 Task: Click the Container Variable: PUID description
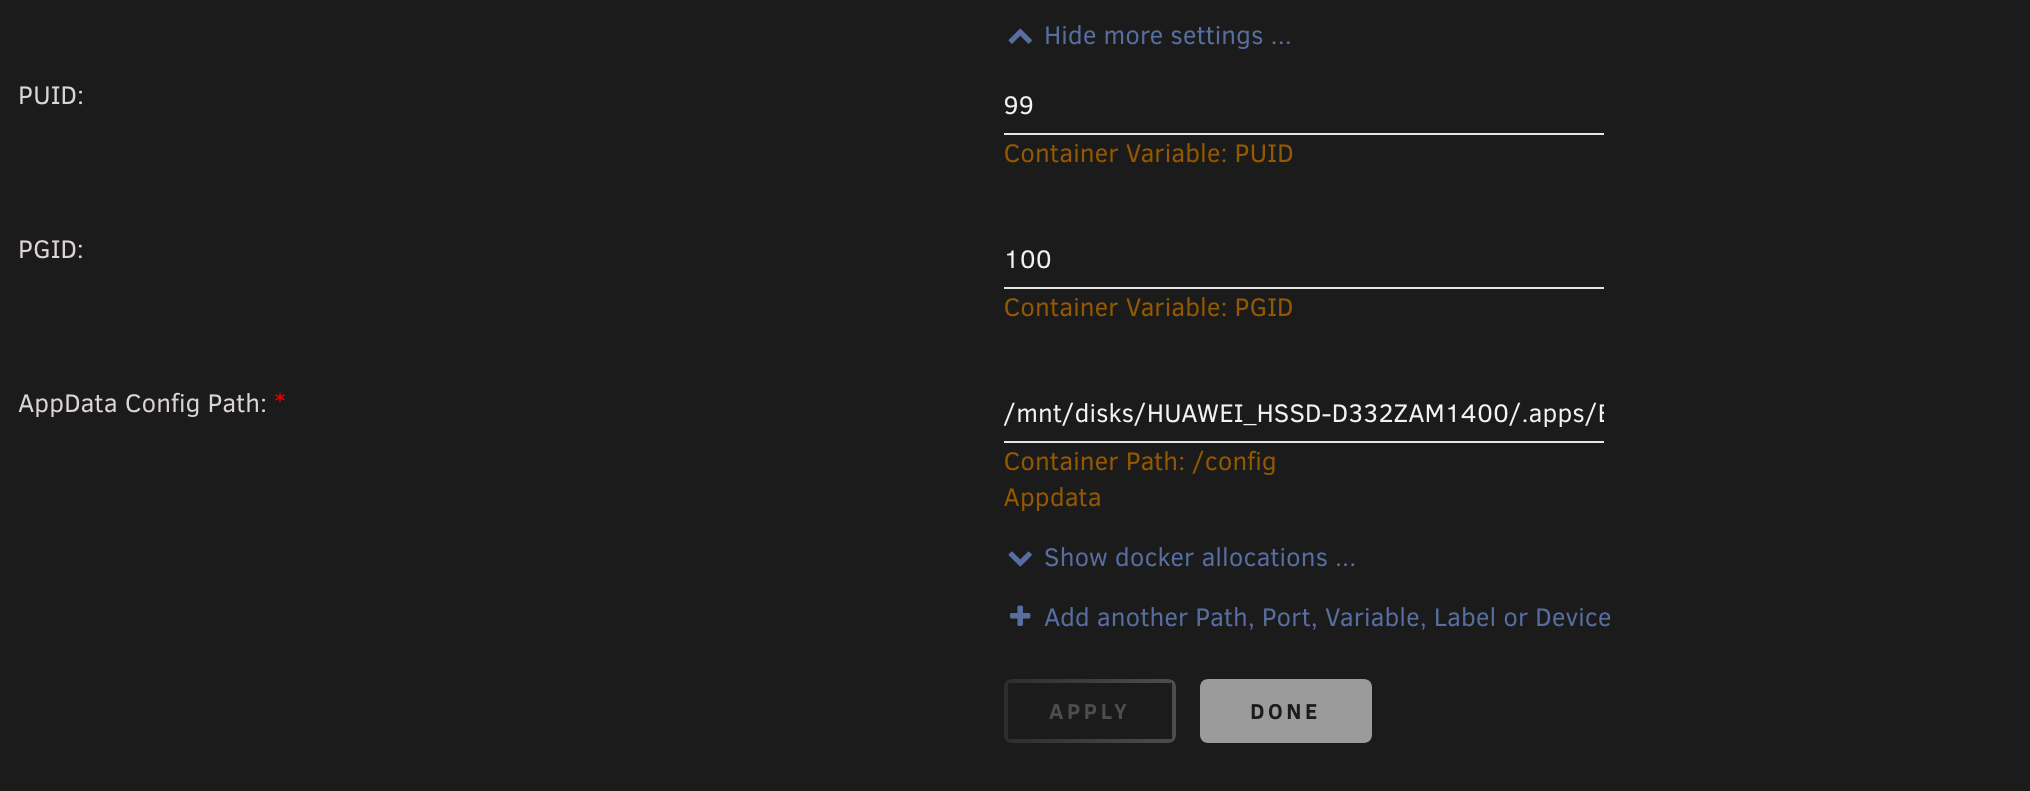point(1148,154)
